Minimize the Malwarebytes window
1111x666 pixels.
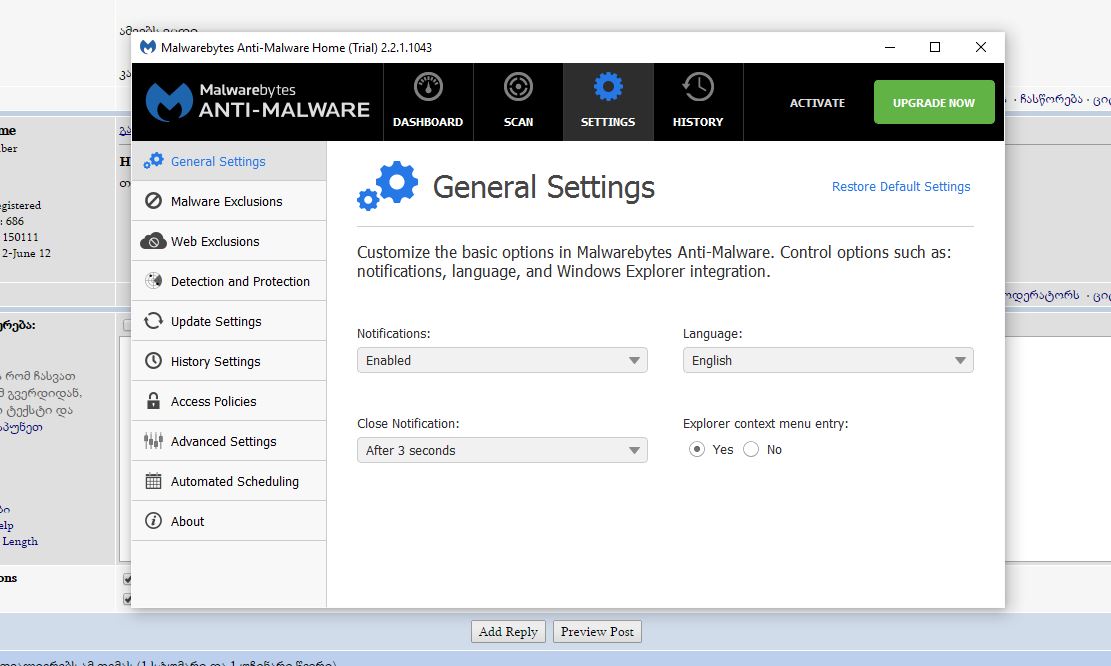(x=890, y=47)
